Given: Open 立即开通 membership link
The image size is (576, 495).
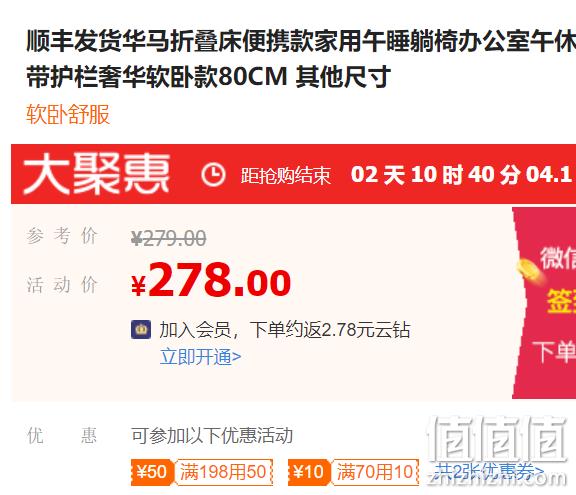Looking at the screenshot, I should point(200,357).
